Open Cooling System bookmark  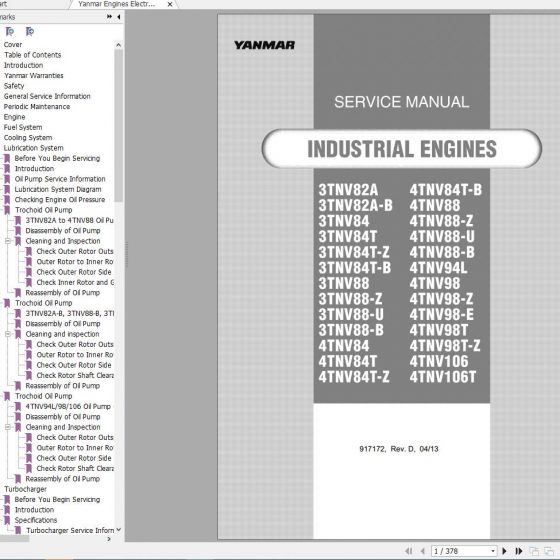click(28, 138)
